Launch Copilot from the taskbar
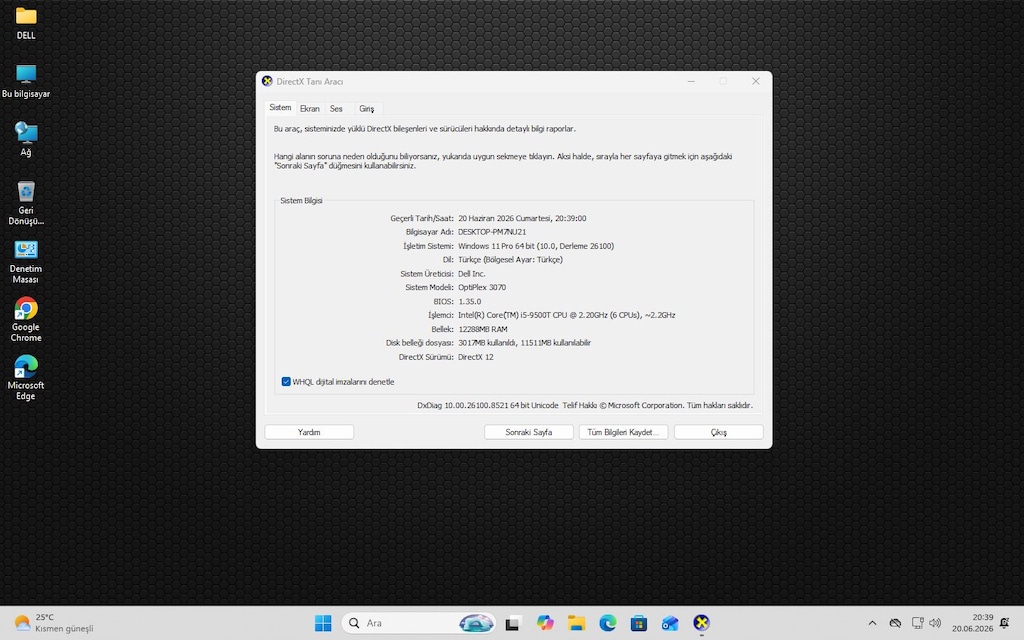The height and width of the screenshot is (640, 1024). (545, 623)
